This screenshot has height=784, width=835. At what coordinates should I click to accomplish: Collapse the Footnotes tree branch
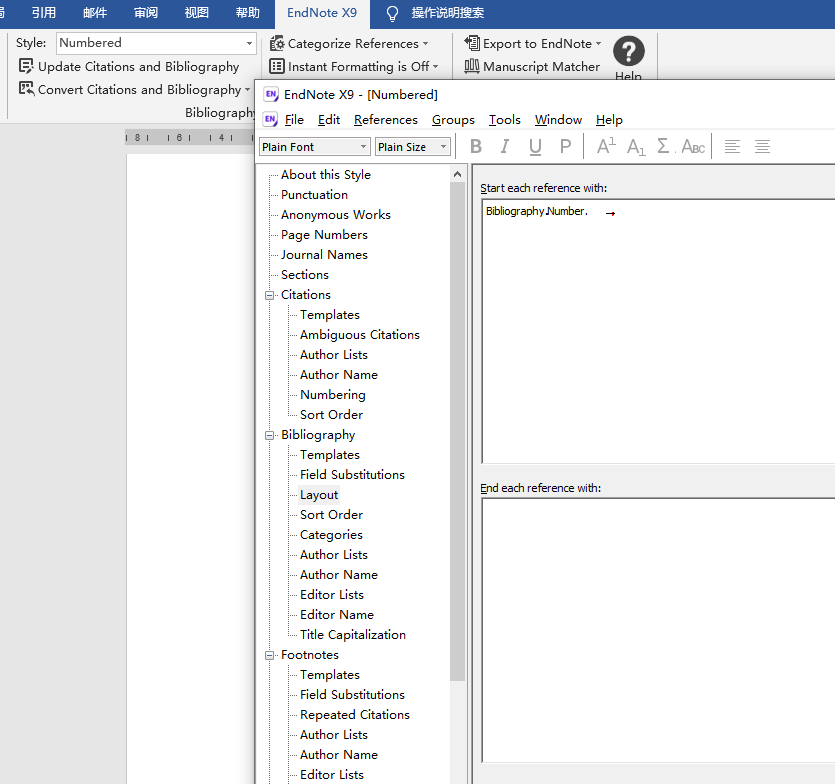click(268, 654)
